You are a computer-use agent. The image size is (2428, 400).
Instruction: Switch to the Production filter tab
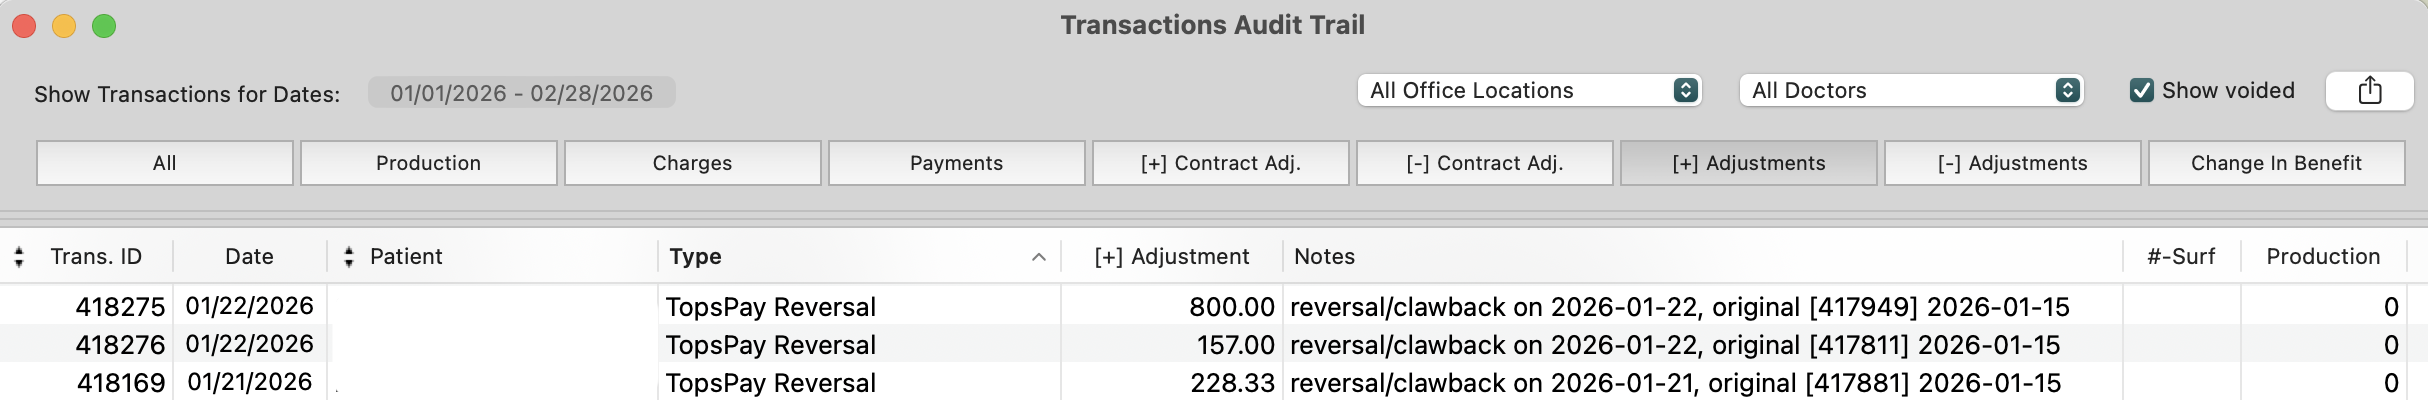coord(429,163)
